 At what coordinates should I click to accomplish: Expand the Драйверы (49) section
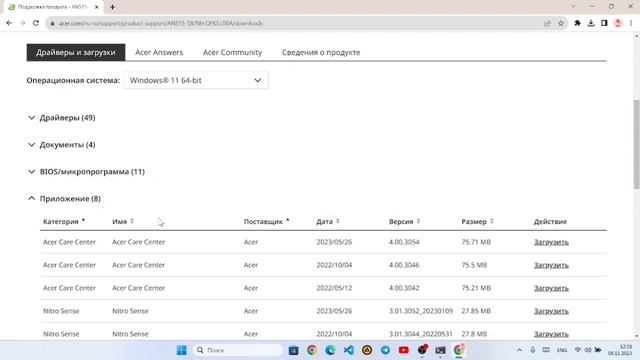[x=62, y=118]
